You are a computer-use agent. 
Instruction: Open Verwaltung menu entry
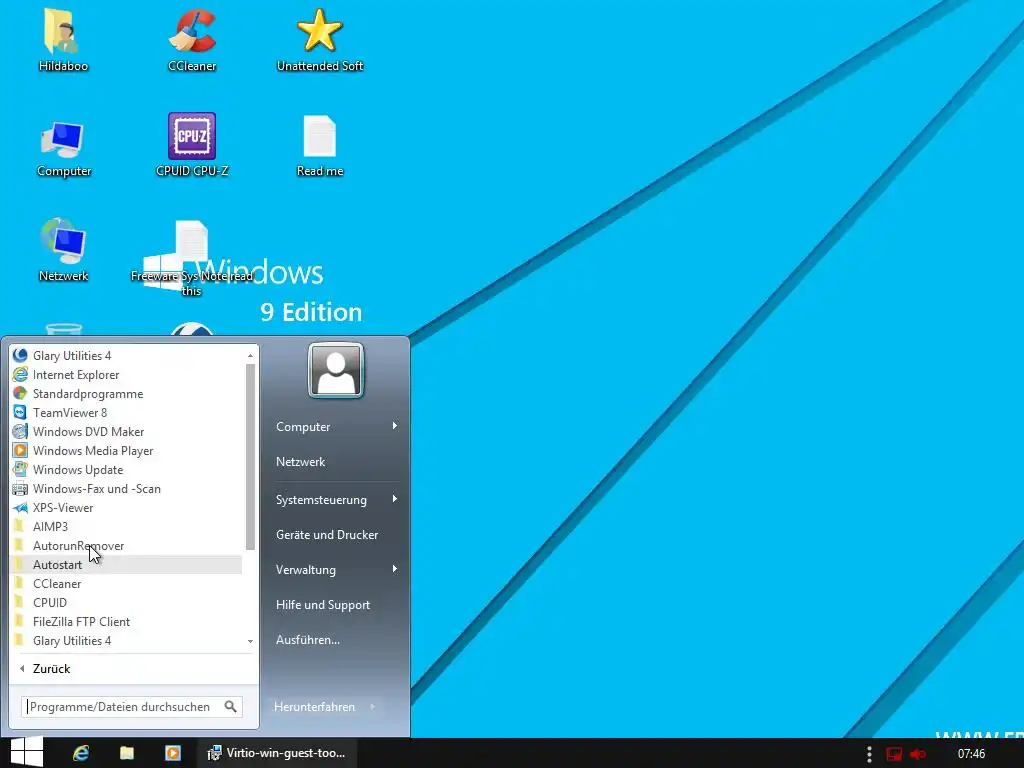pyautogui.click(x=306, y=569)
